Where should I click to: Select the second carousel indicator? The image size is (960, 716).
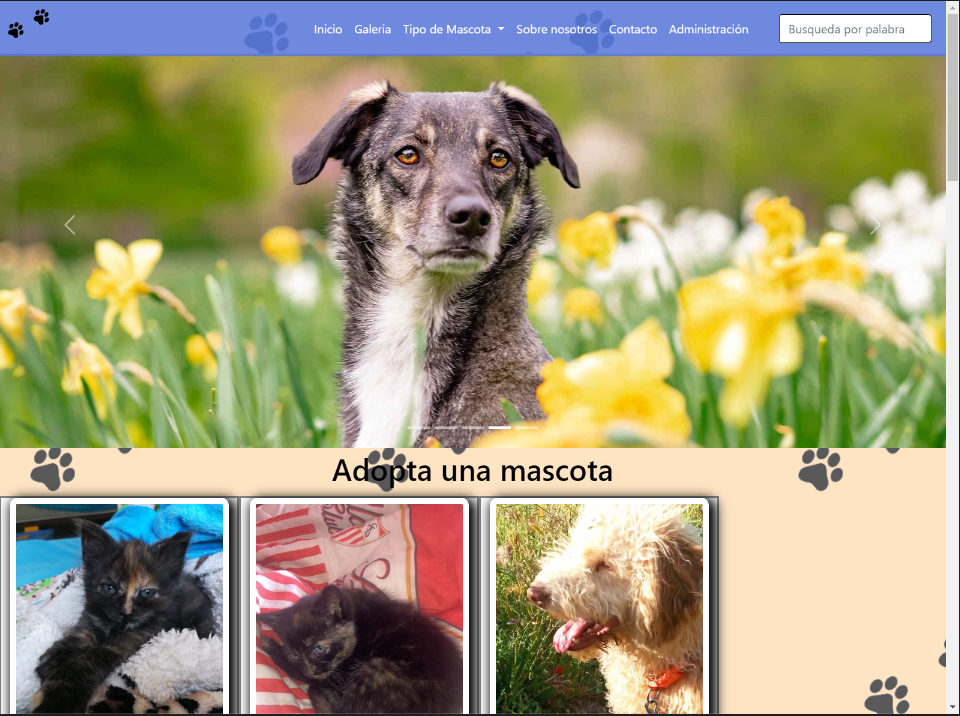pos(446,428)
